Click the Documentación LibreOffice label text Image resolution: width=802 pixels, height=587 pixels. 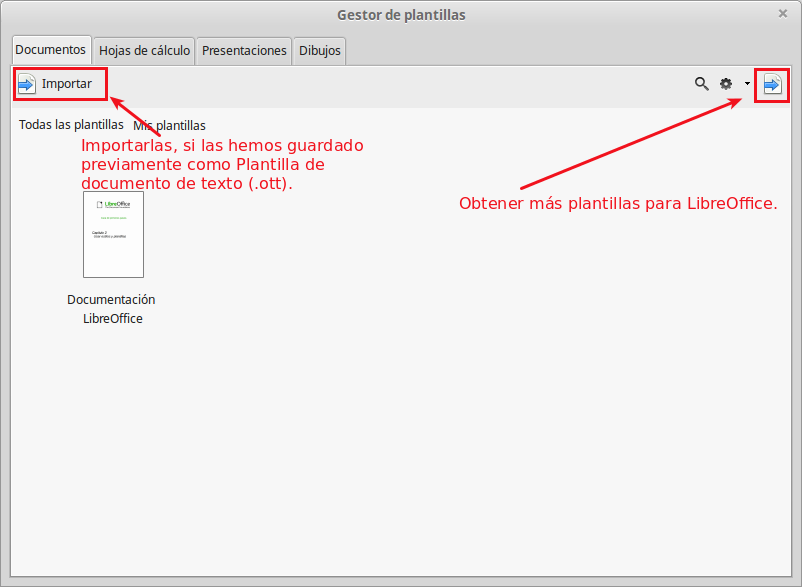112,309
